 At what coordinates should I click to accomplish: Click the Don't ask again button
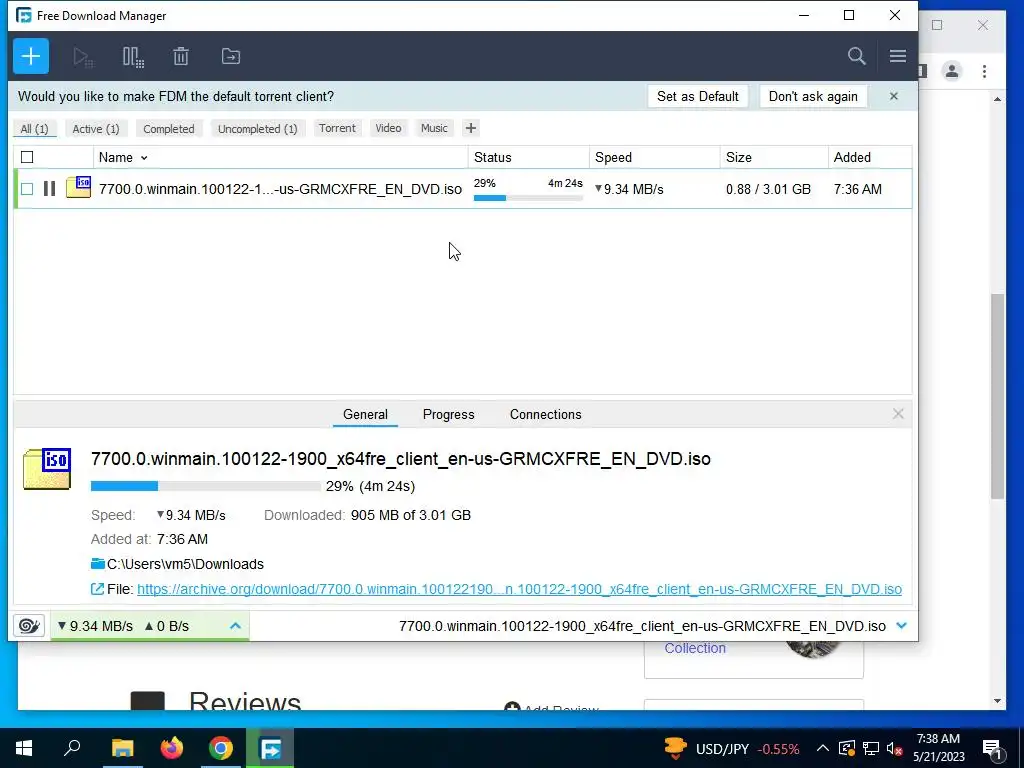813,96
